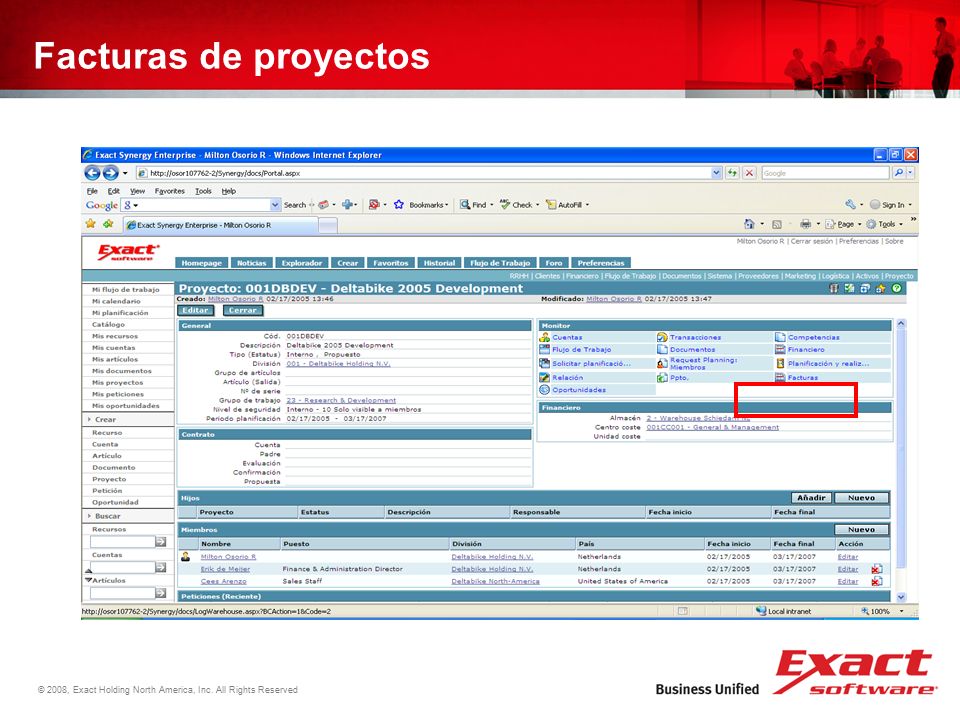Open the Cuentas monitor icon
This screenshot has height=720, width=960.
pos(544,337)
